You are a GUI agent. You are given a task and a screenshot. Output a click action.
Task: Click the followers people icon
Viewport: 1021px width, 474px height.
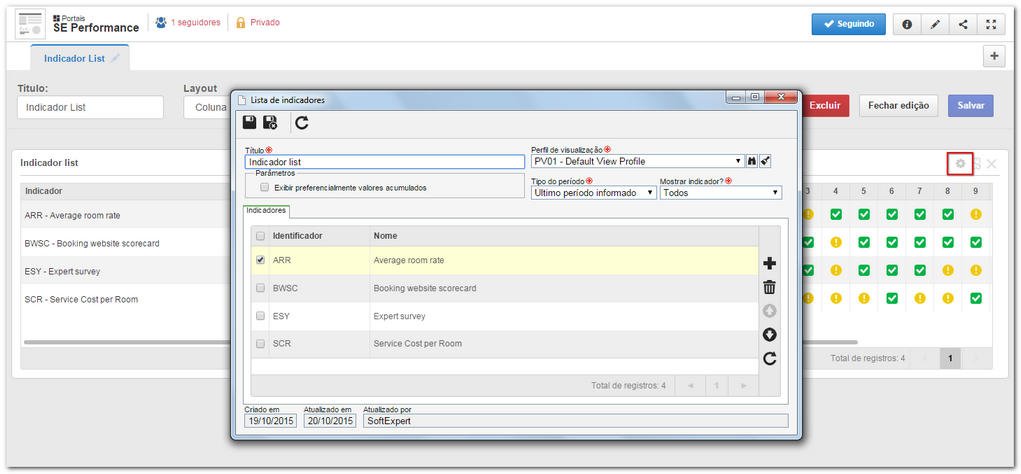(161, 22)
